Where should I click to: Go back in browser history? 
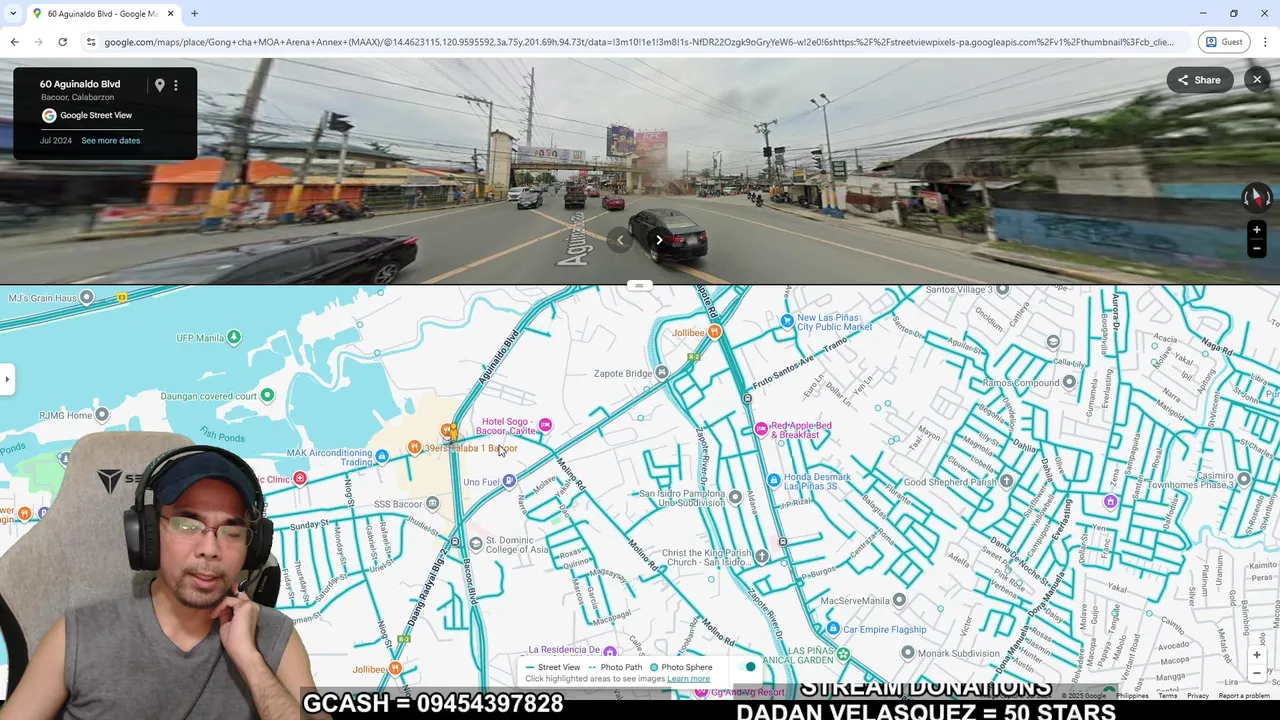14,42
